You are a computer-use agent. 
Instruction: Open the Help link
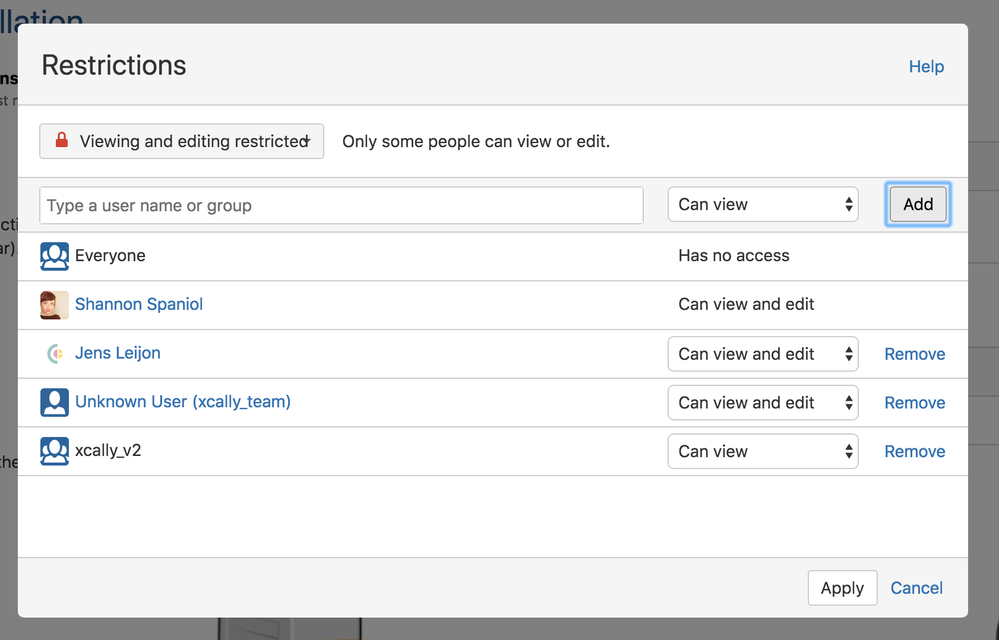pyautogui.click(x=926, y=66)
